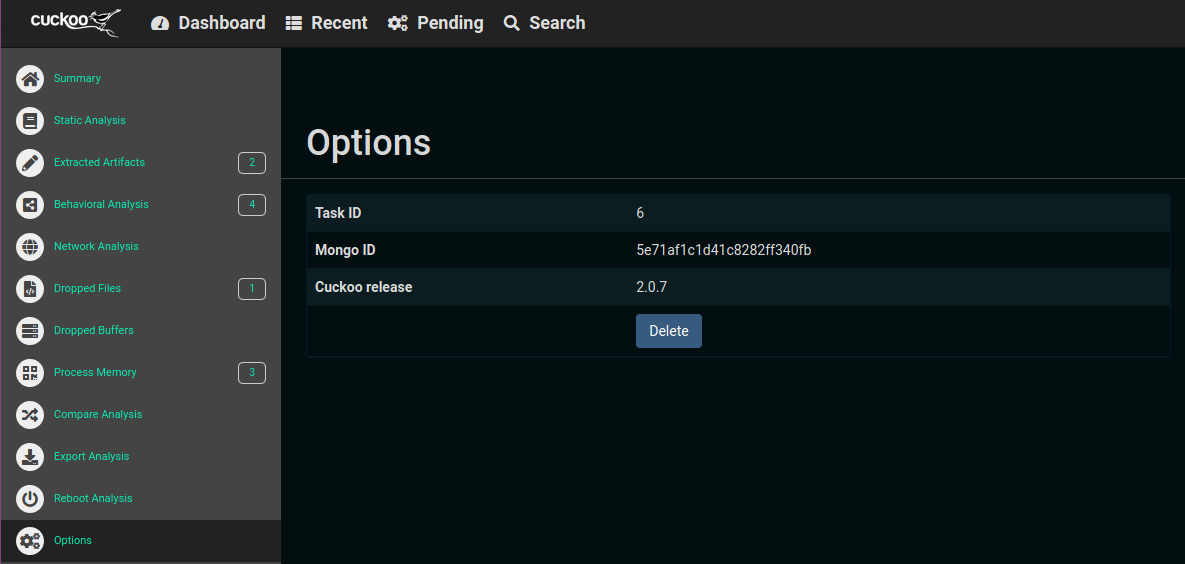Select the Extracted Artifacts pencil icon

click(x=30, y=163)
